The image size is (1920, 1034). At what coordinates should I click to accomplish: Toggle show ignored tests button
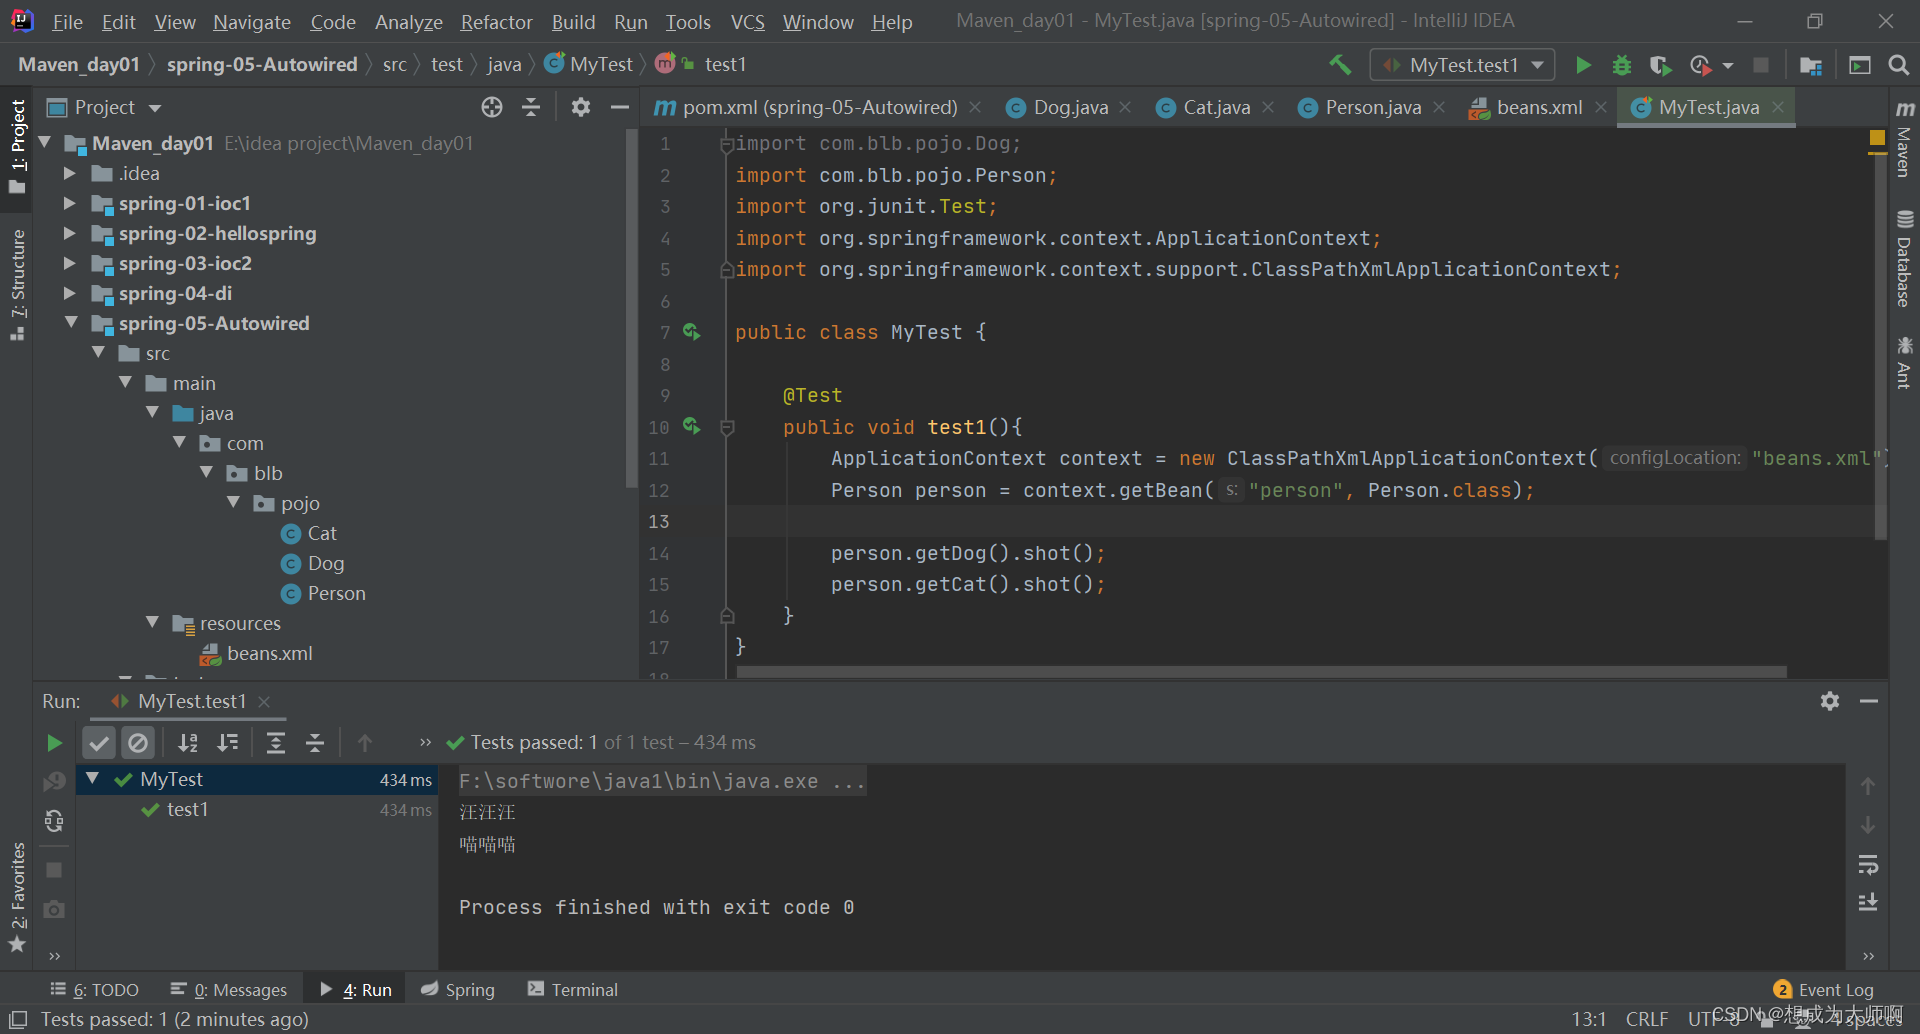pyautogui.click(x=138, y=743)
